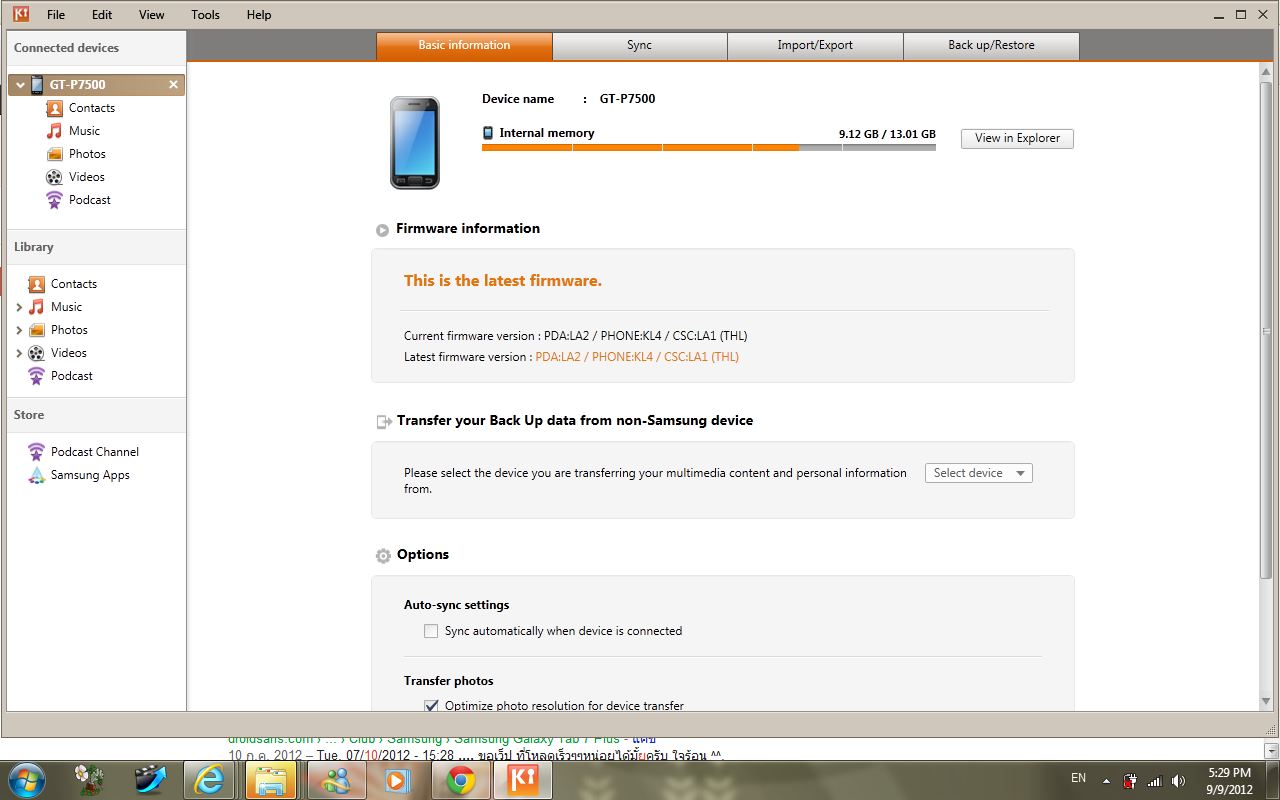Viewport: 1280px width, 800px height.
Task: Click the Kies window vertical scrollbar thumb
Action: pyautogui.click(x=1266, y=332)
